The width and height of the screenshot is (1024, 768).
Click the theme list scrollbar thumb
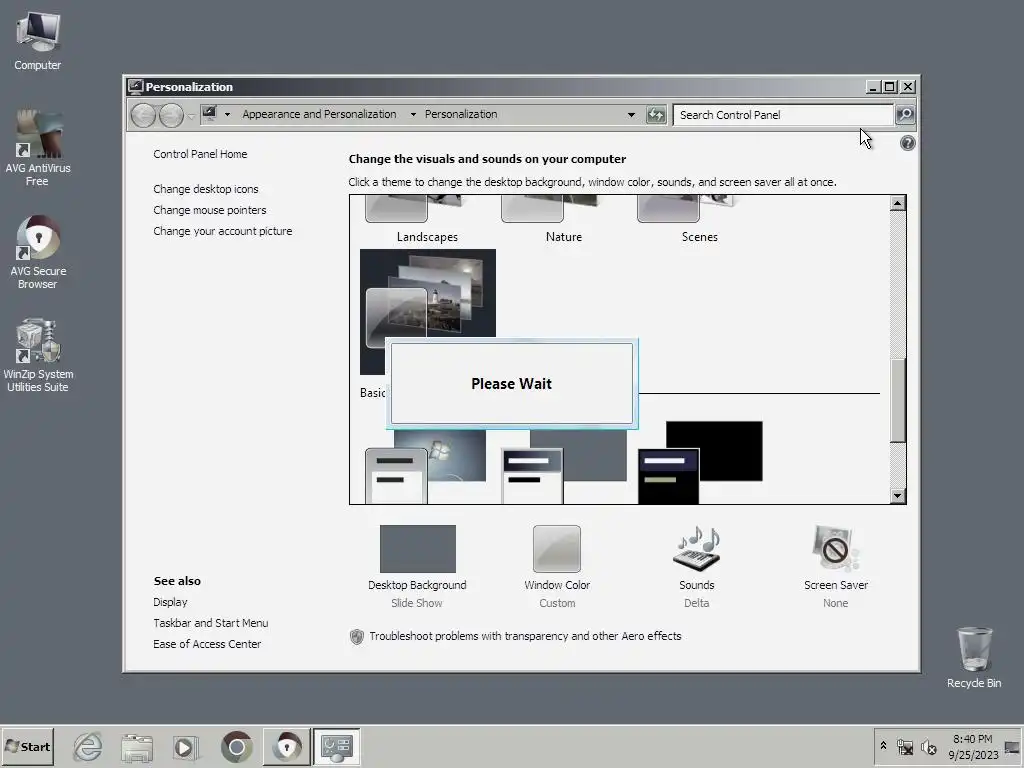(x=898, y=400)
